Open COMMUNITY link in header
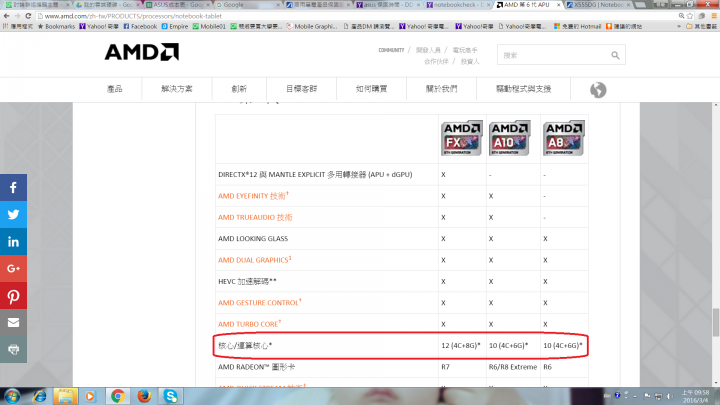The image size is (720, 405). [x=391, y=50]
